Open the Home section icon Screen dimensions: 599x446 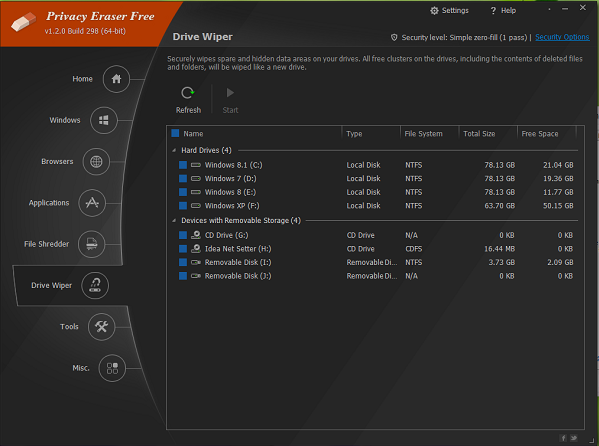point(116,79)
